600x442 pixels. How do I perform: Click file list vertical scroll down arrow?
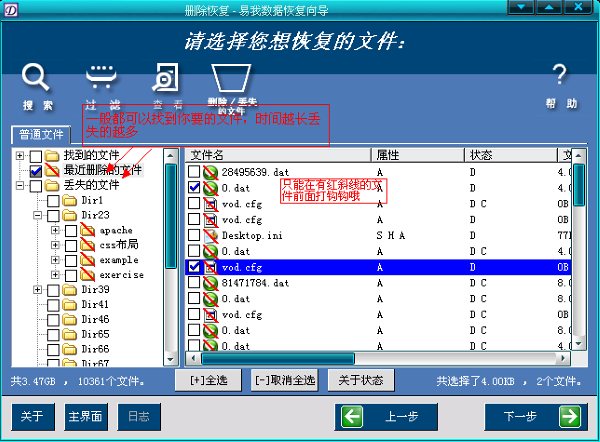(579, 343)
